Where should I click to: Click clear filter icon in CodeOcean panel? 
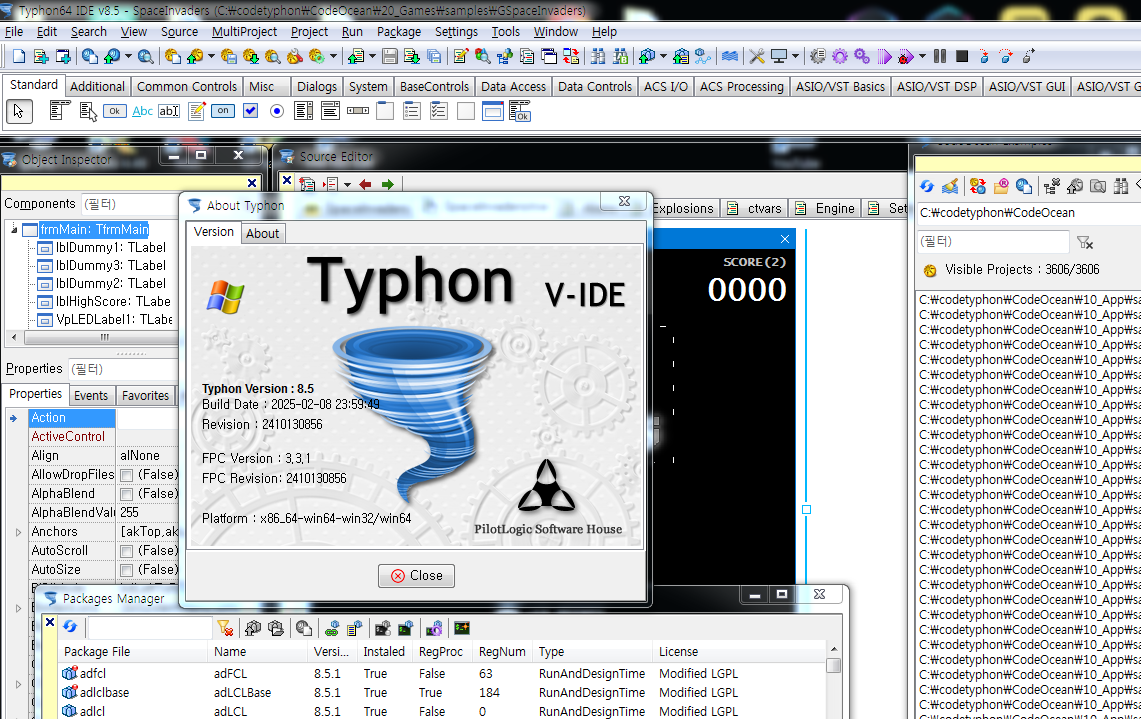point(1085,242)
